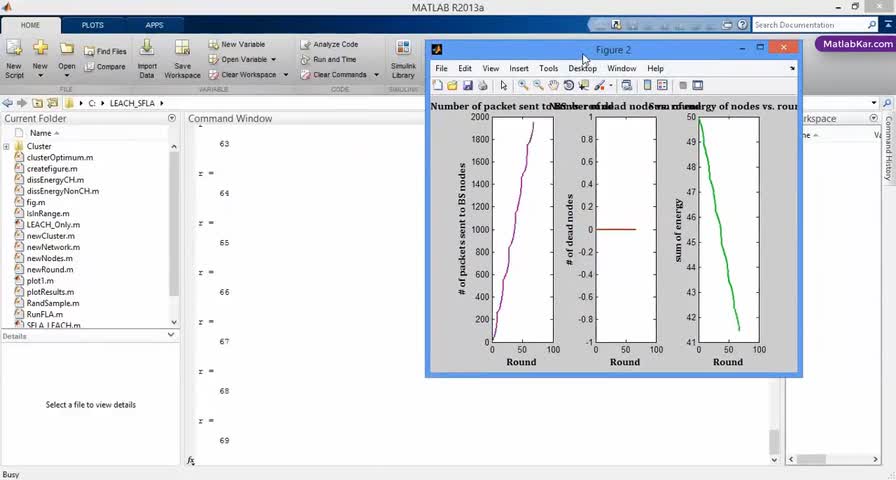The height and width of the screenshot is (480, 896).
Task: Open Window menu in Figure 2
Action: point(622,69)
